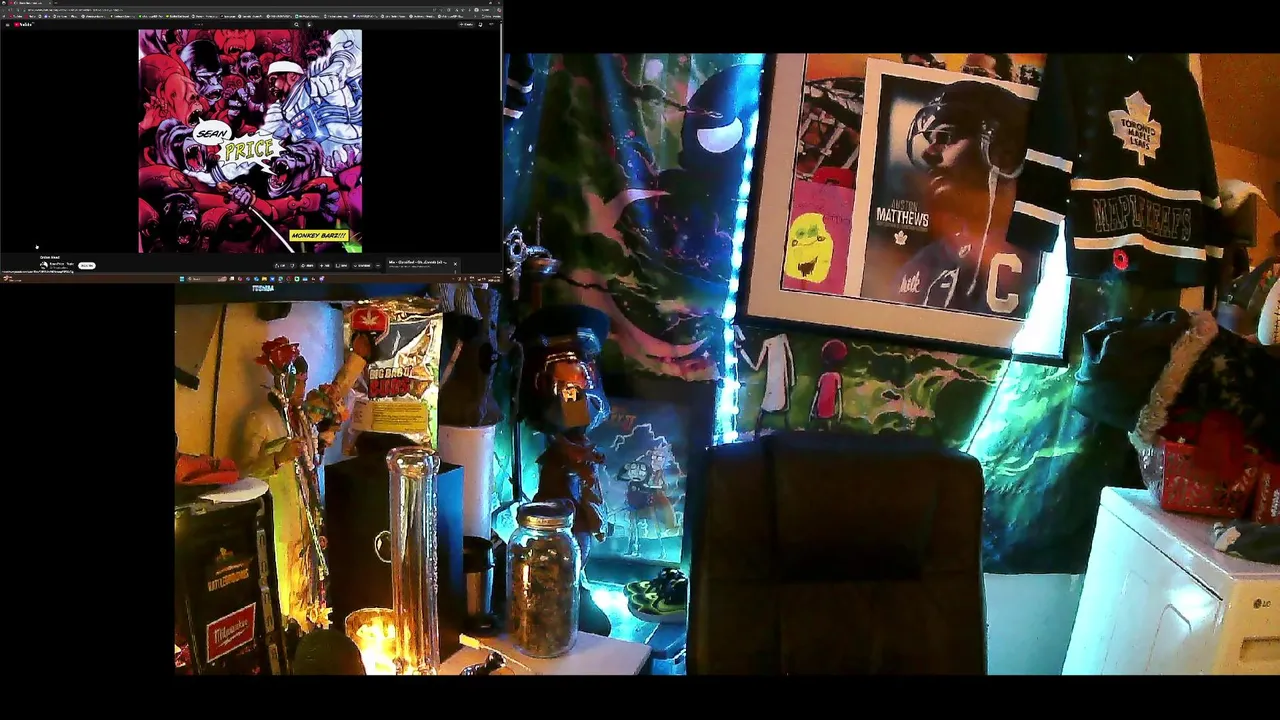The width and height of the screenshot is (1280, 720).
Task: Close the Mix playlist panel
Action: tap(456, 264)
